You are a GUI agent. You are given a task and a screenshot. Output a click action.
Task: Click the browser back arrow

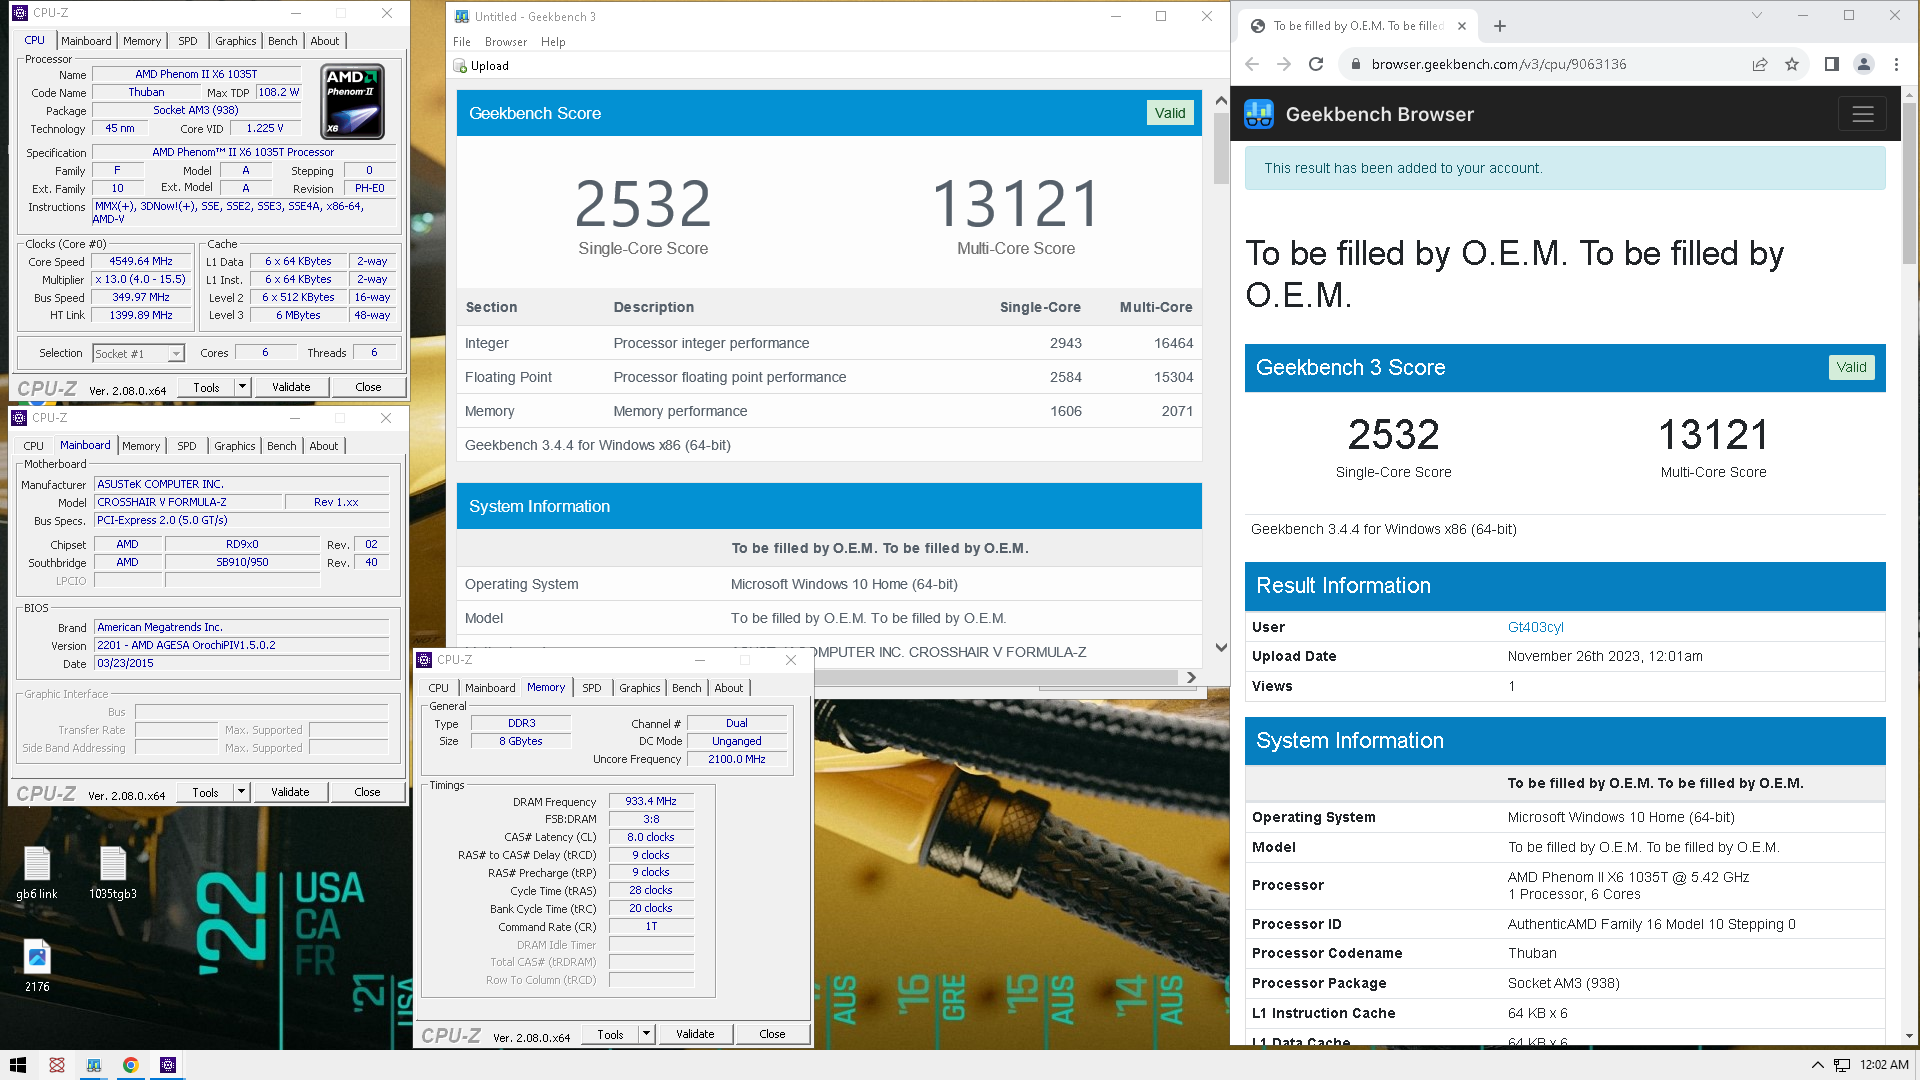pyautogui.click(x=1252, y=64)
